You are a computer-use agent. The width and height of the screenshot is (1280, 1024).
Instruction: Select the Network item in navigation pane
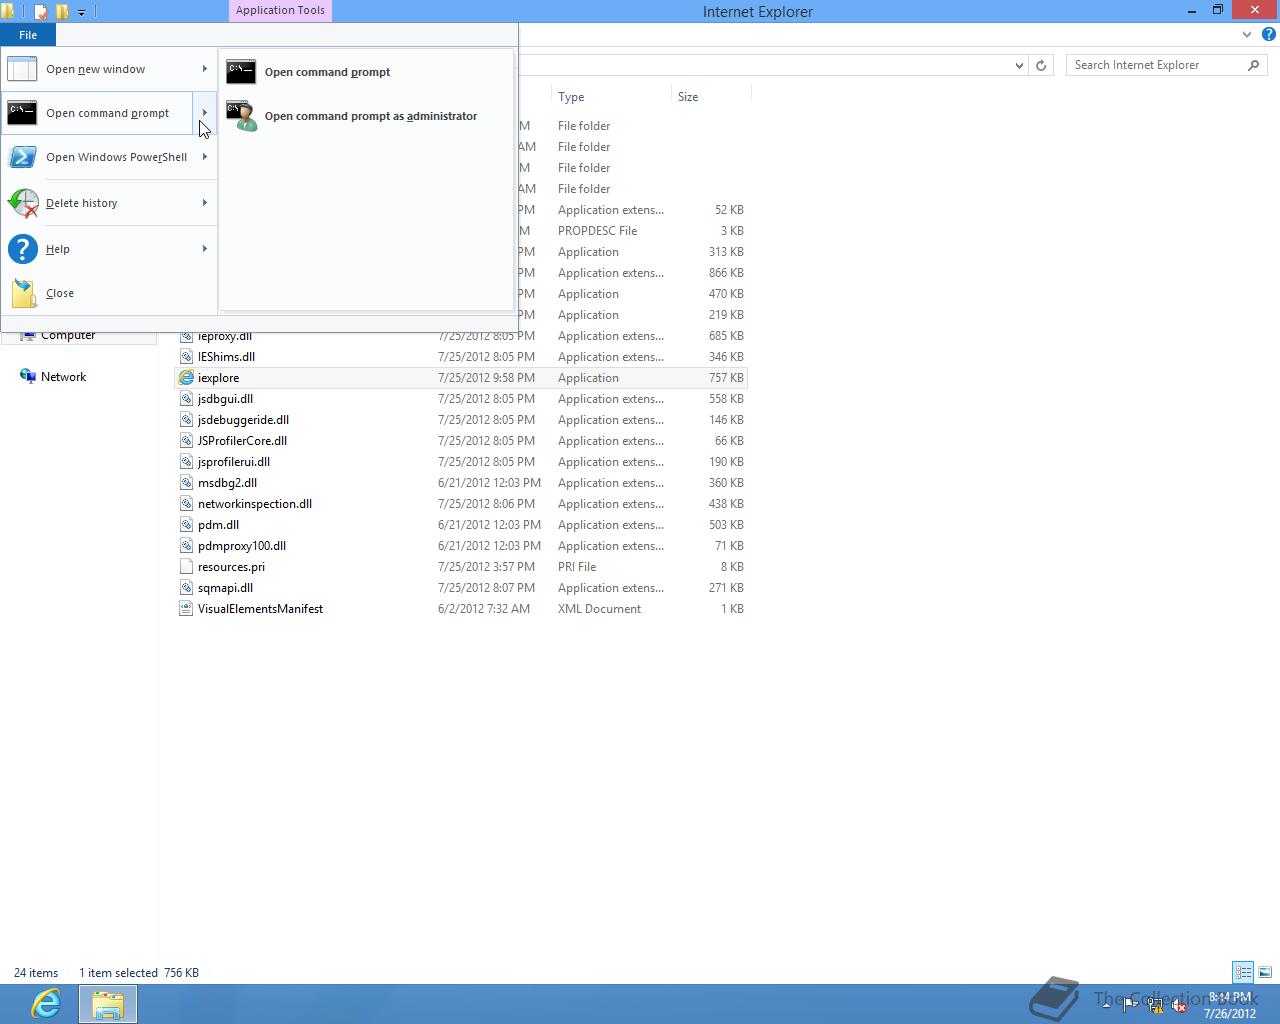click(63, 377)
